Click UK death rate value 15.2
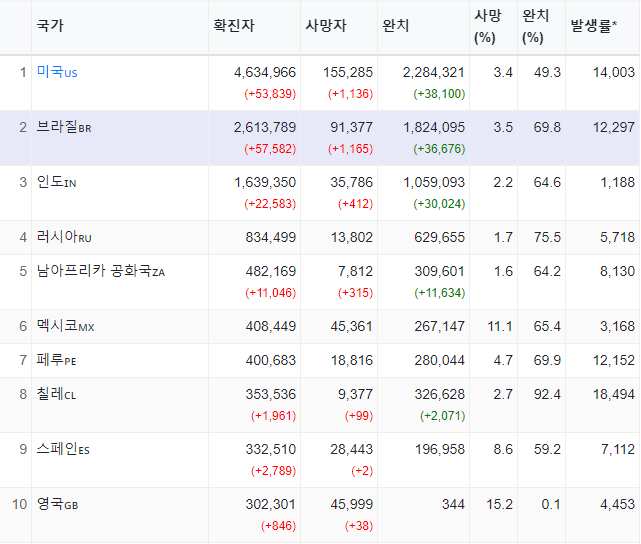Image resolution: width=641 pixels, height=544 pixels. pyautogui.click(x=499, y=504)
